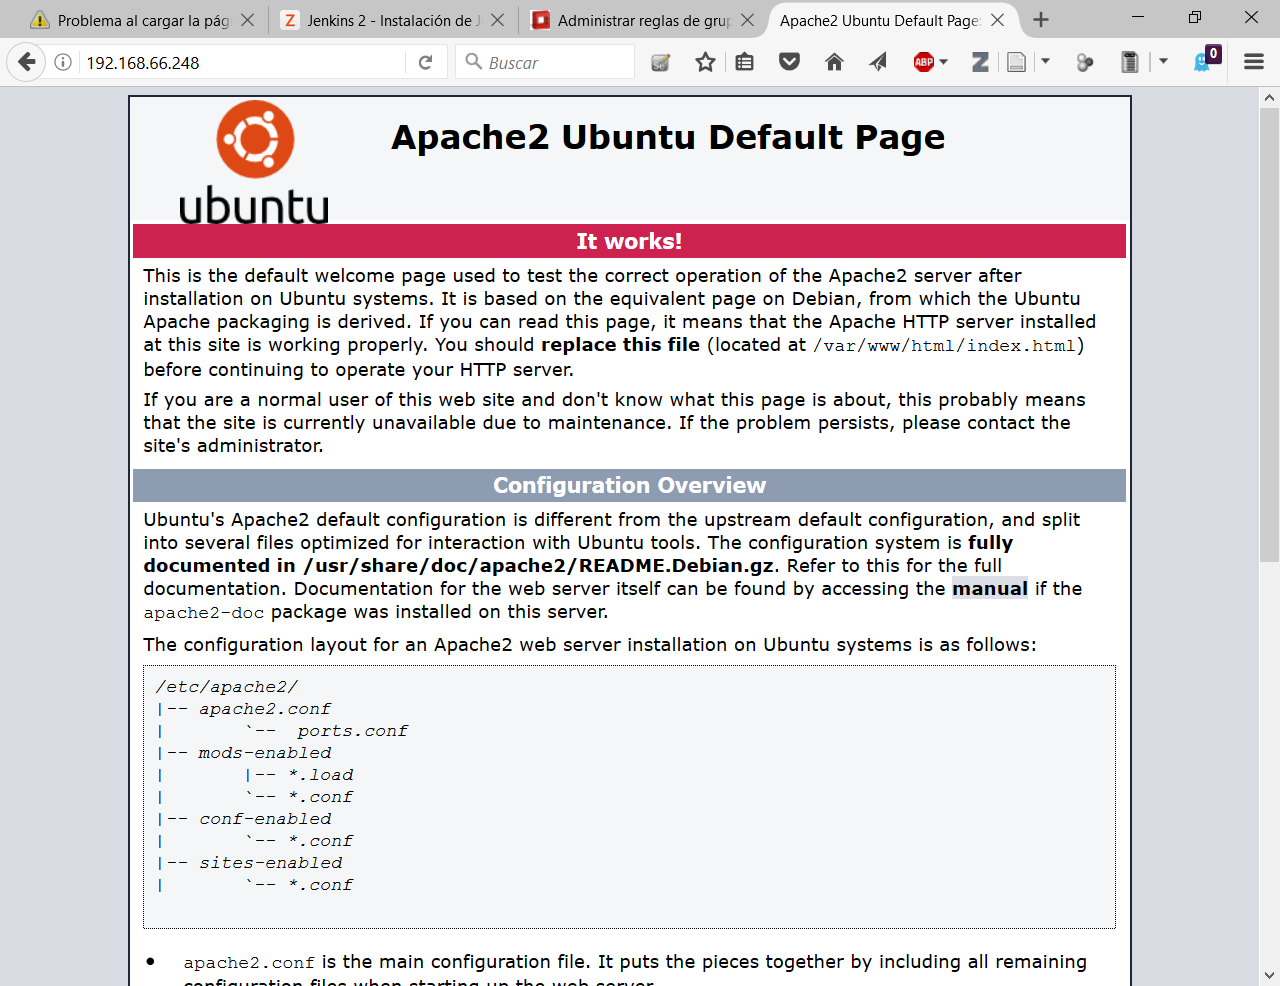
Task: Click the blank page toolbar icon
Action: (1016, 62)
